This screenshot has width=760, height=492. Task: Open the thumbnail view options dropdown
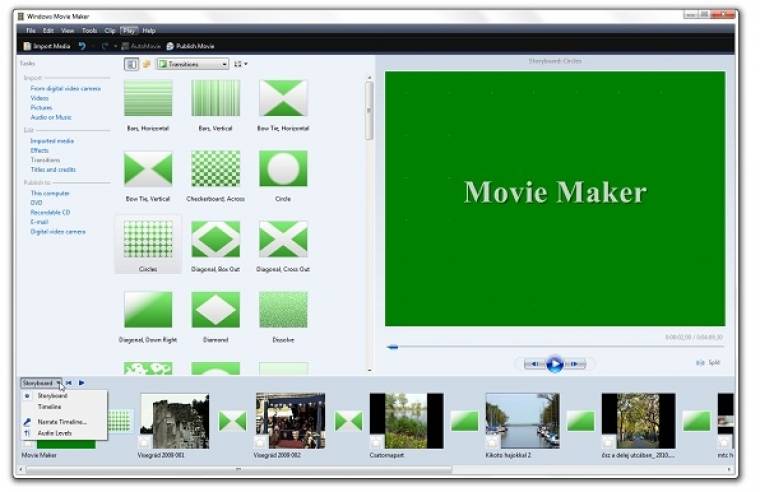click(240, 64)
